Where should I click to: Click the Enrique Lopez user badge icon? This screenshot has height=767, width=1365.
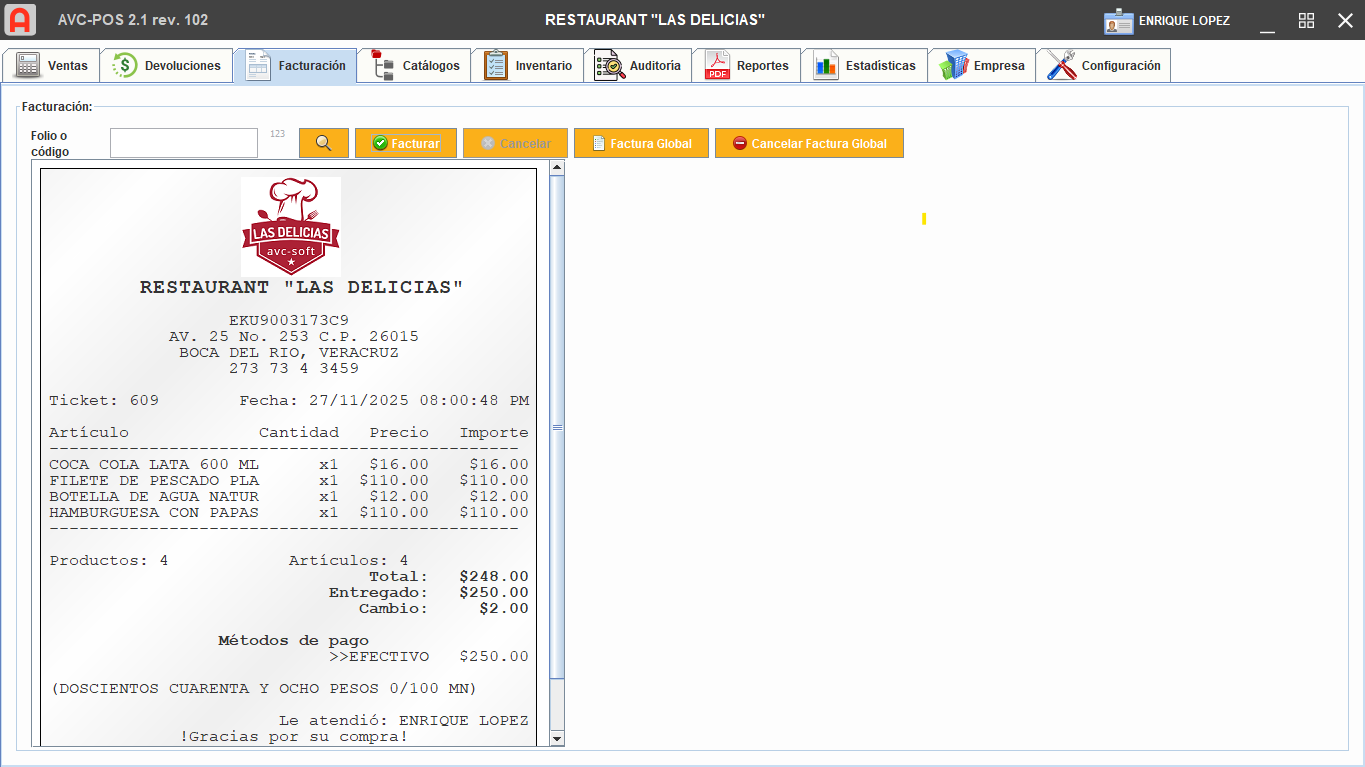(1118, 21)
